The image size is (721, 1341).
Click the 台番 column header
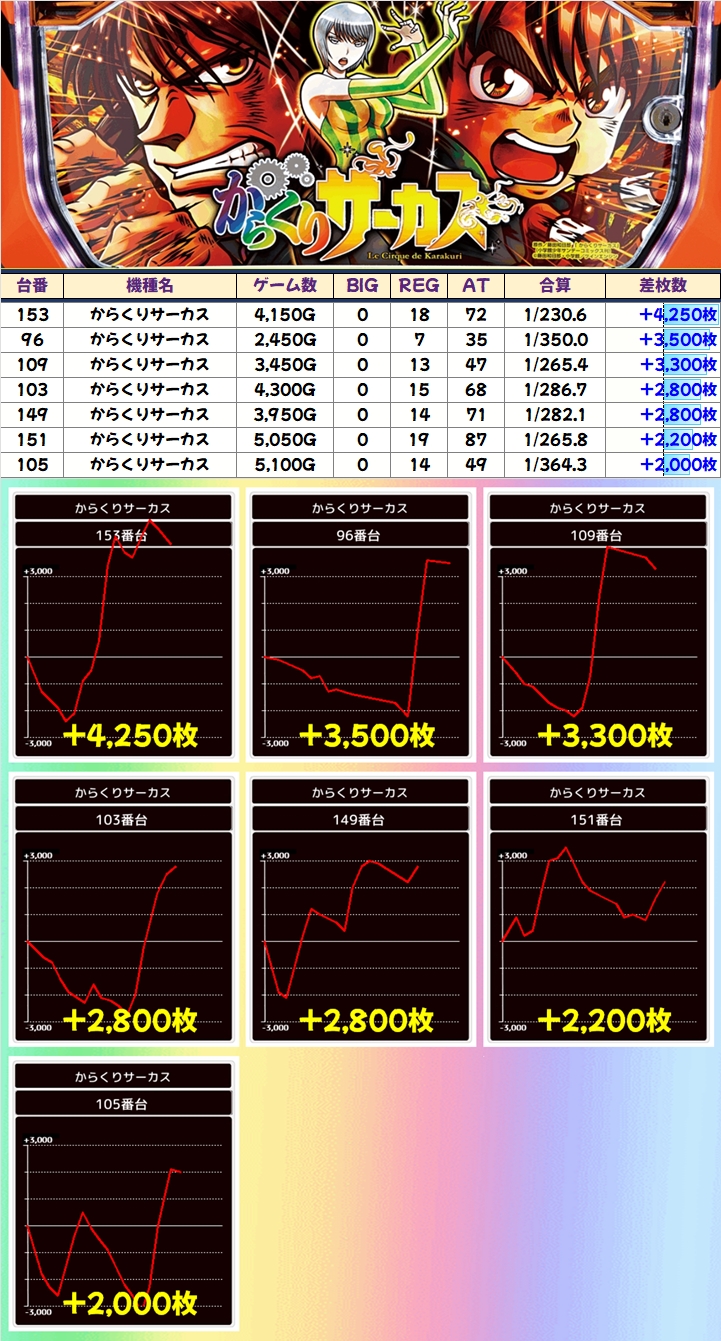pyautogui.click(x=32, y=285)
